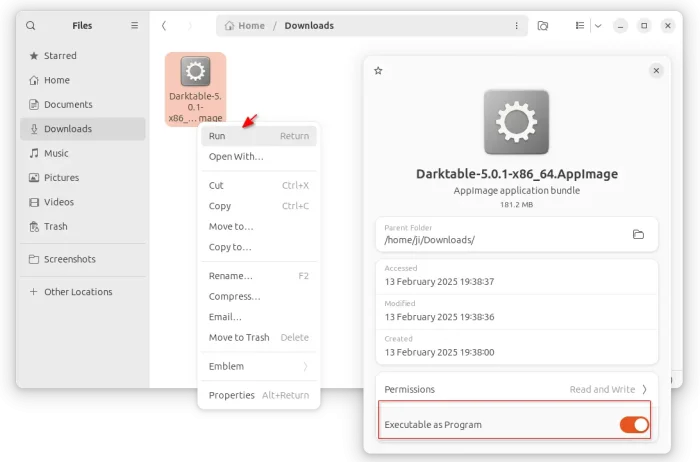The image size is (700, 462).
Task: Choose Move to Trash entry
Action: point(259,337)
